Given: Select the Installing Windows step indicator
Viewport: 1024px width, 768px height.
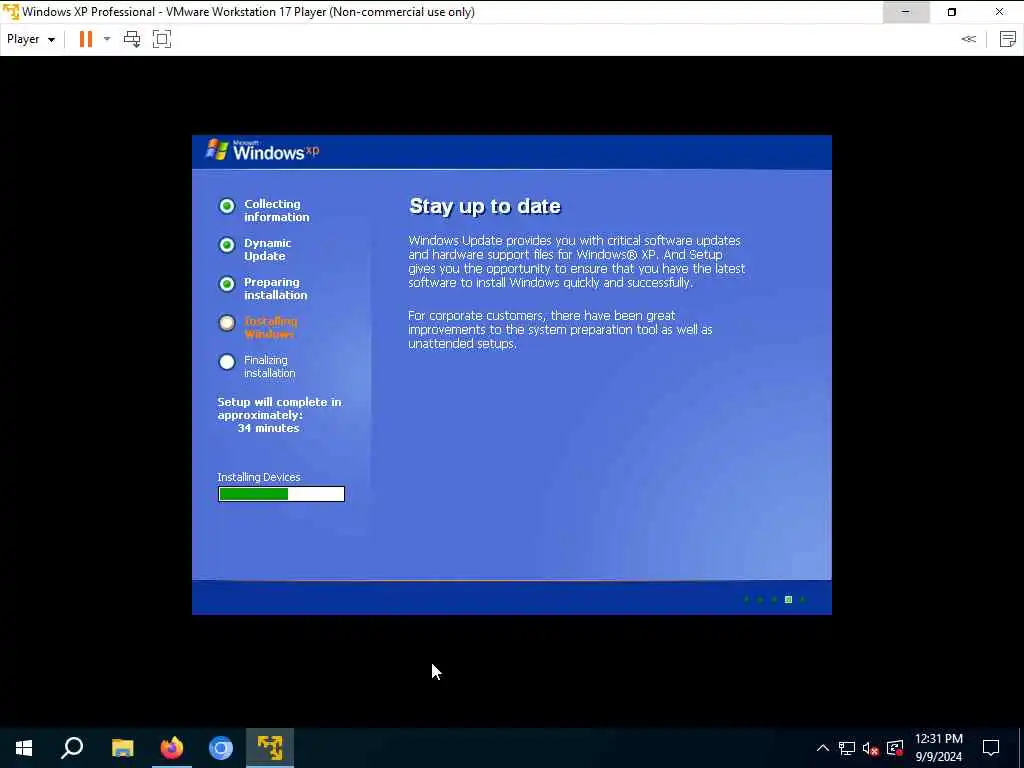Looking at the screenshot, I should click(x=227, y=323).
